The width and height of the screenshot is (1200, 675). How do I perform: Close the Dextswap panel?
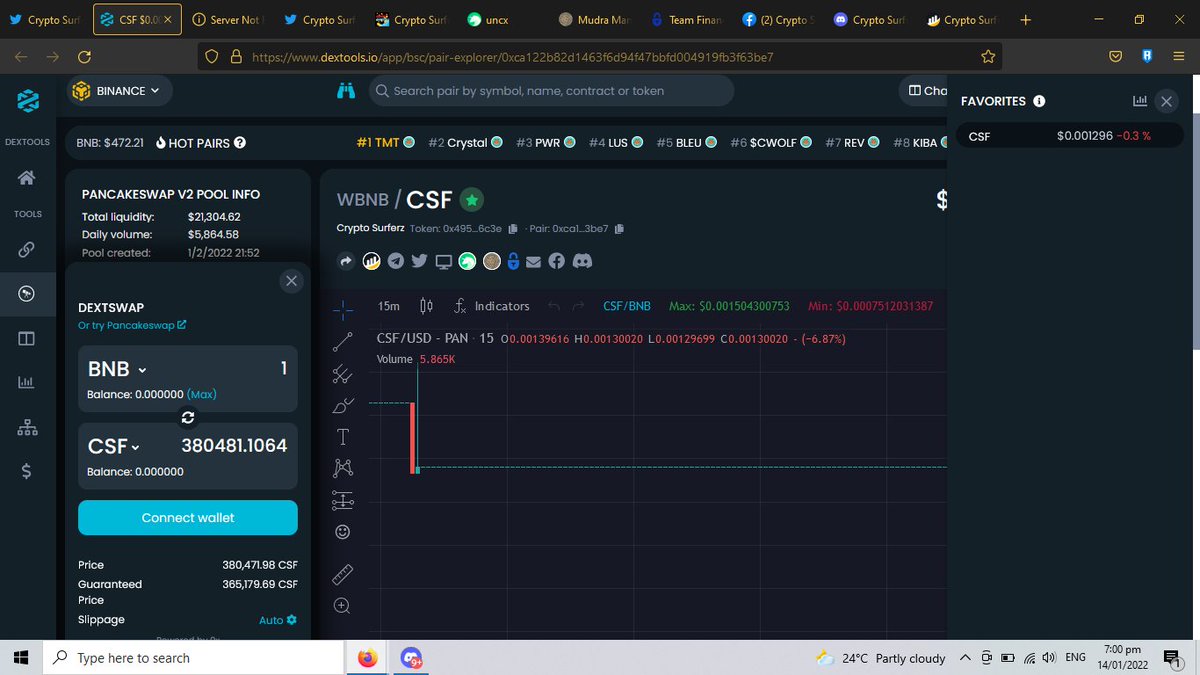291,281
